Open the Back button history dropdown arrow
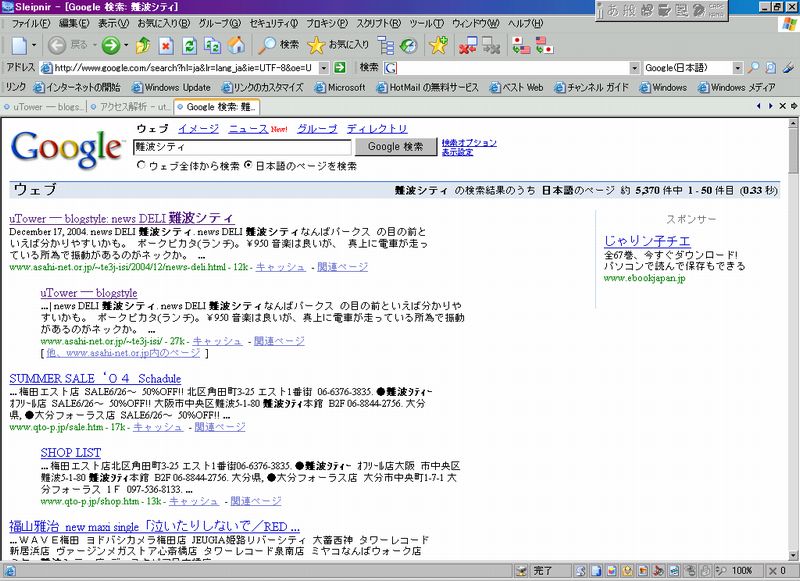Viewport: 800px width, 581px height. [x=95, y=46]
